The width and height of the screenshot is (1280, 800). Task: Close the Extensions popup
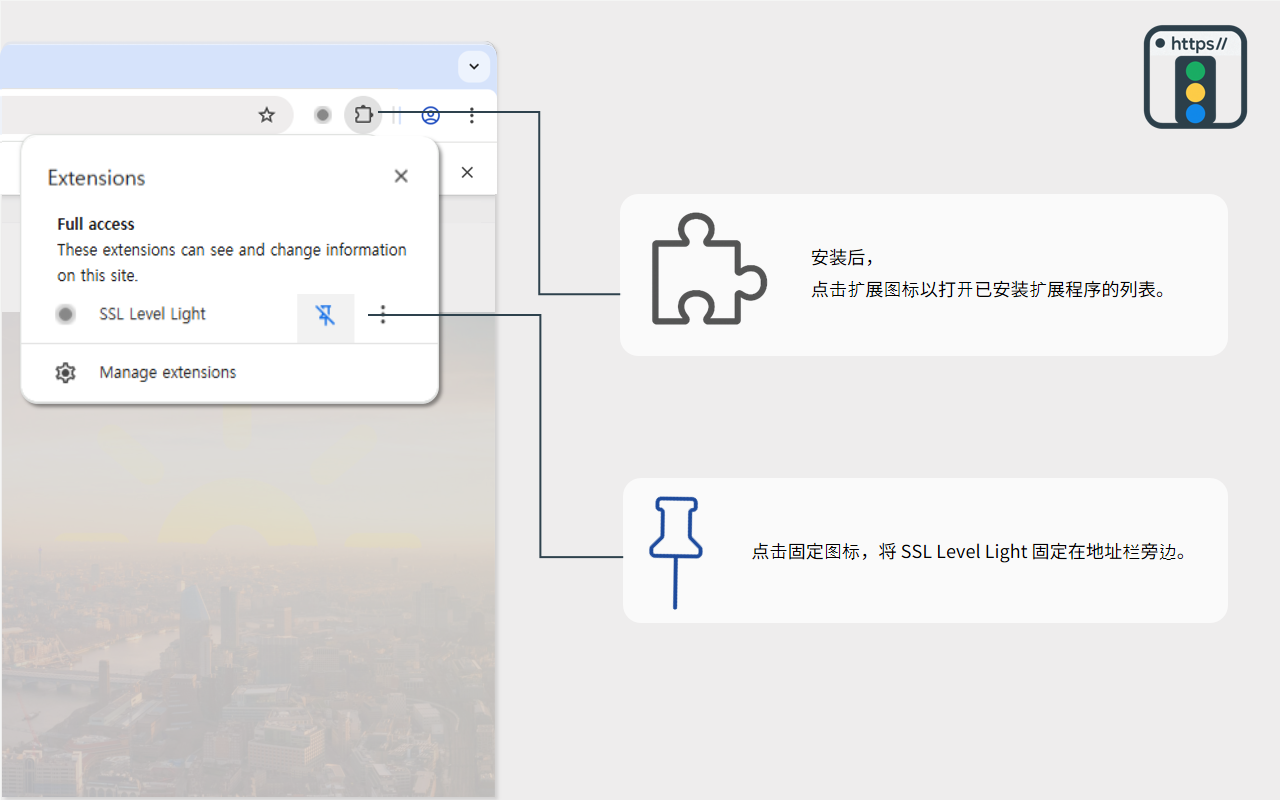[x=400, y=175]
